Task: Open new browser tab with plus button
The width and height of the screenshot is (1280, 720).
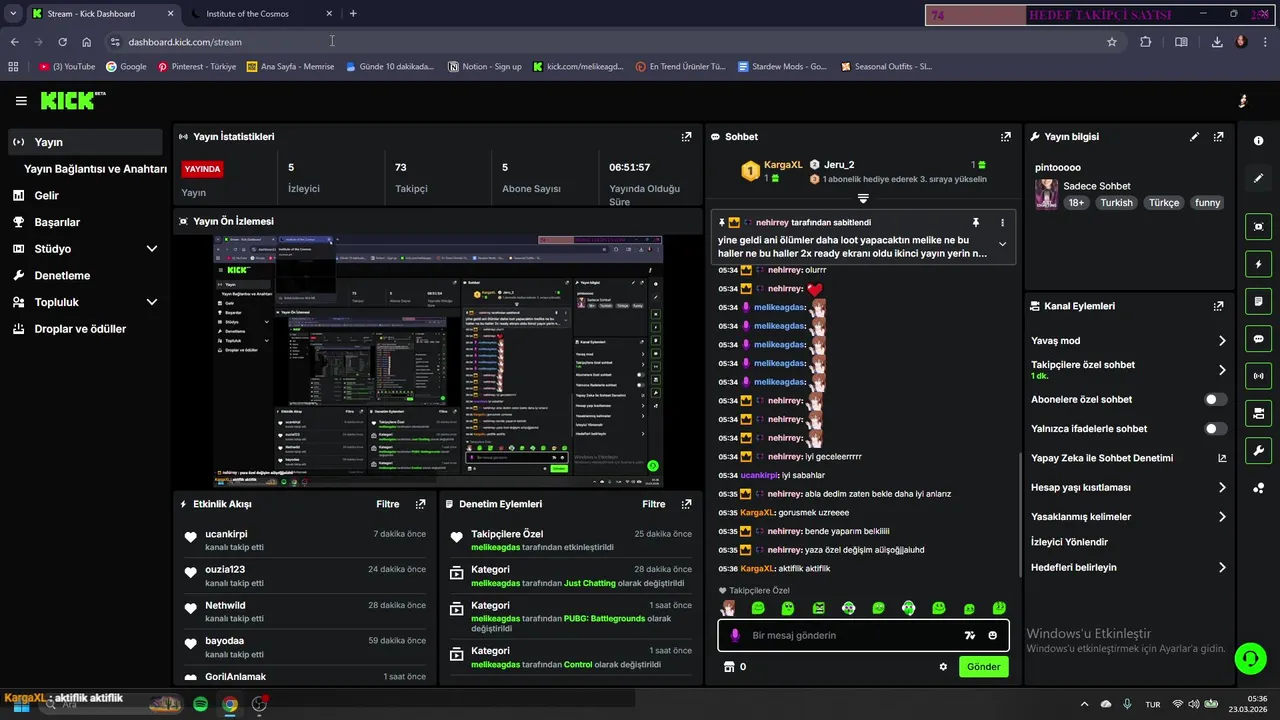Action: pos(353,14)
